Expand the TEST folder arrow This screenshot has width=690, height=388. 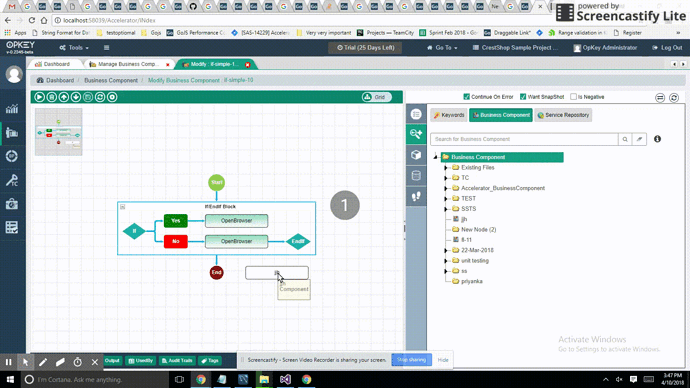click(x=445, y=198)
